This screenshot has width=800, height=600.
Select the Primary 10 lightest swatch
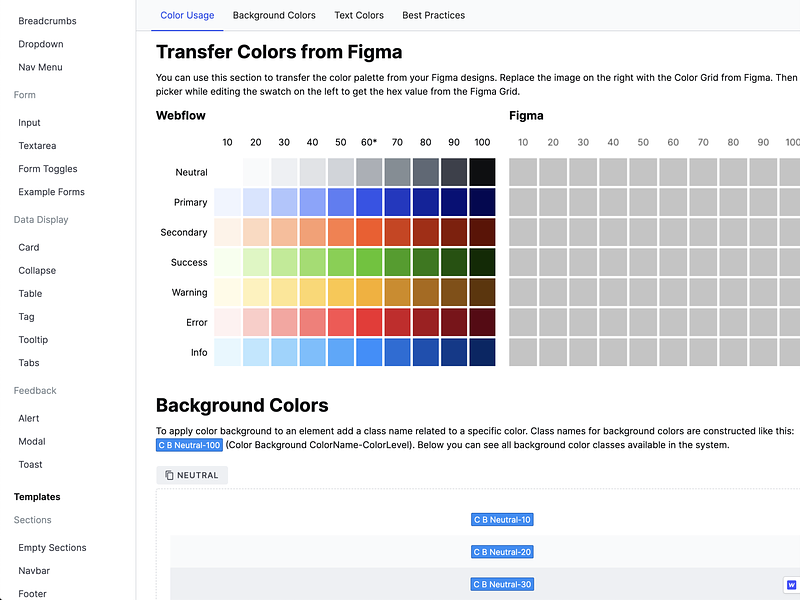(x=228, y=202)
